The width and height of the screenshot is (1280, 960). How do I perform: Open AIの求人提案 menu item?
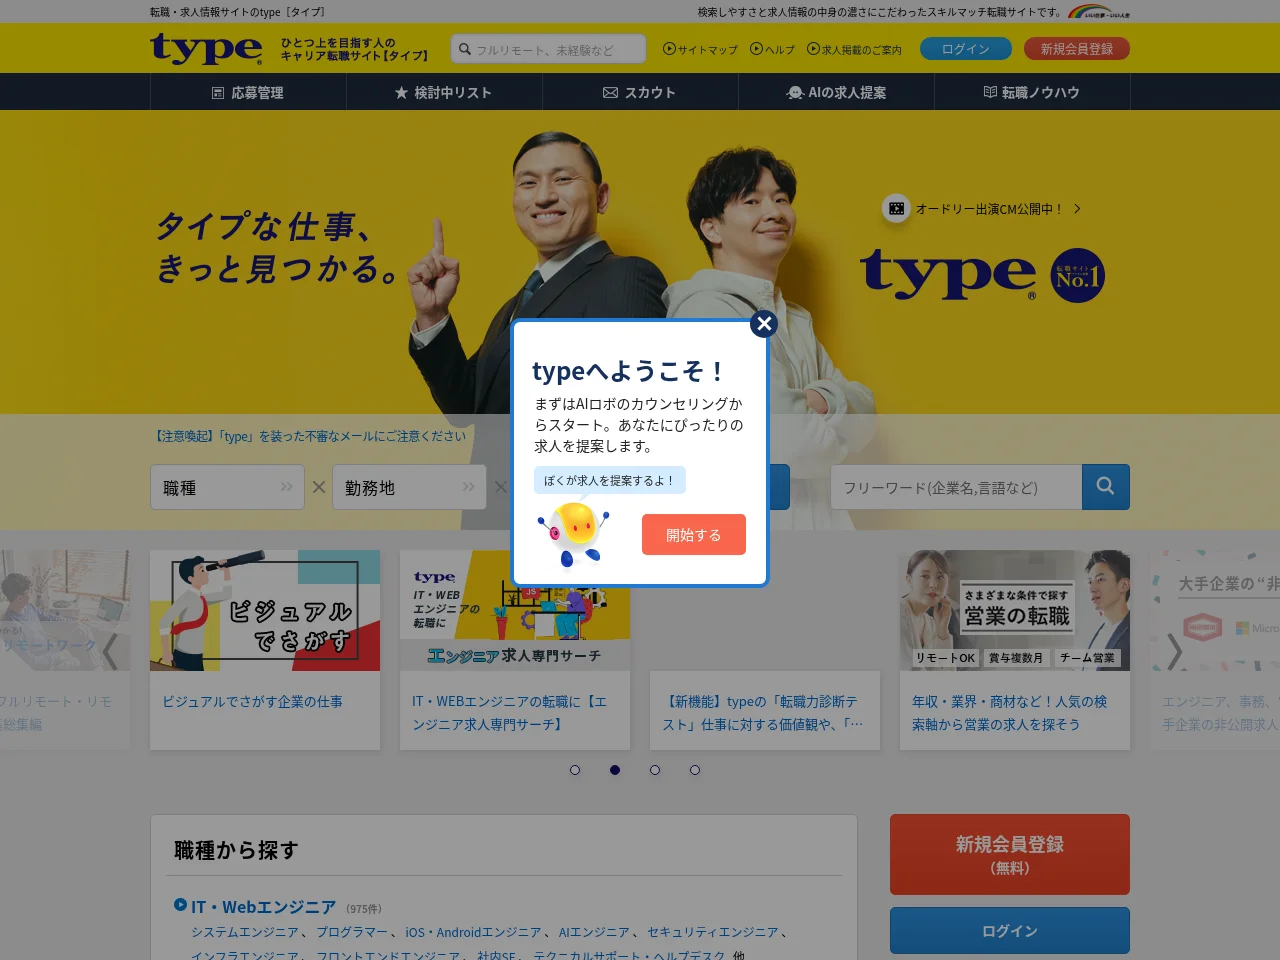836,92
